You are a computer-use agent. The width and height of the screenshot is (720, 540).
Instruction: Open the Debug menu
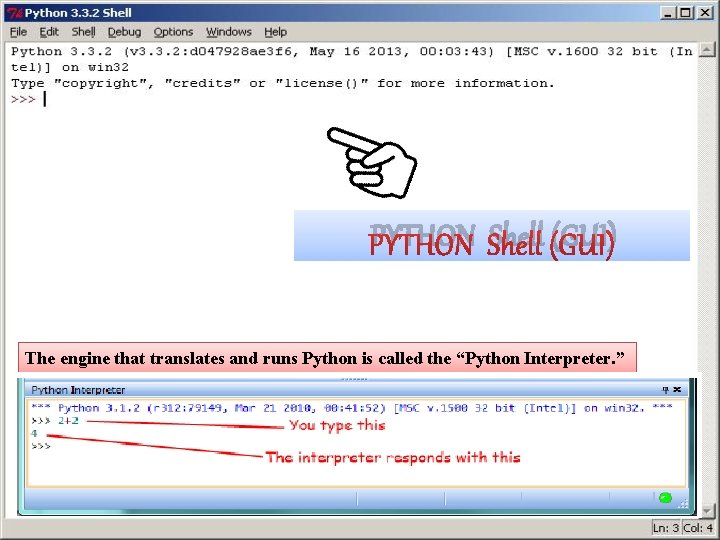pos(124,32)
